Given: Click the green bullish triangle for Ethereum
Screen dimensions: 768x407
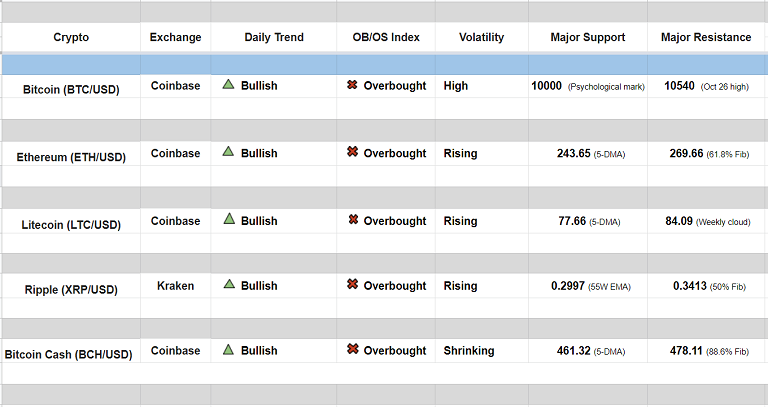Looking at the screenshot, I should tap(228, 152).
